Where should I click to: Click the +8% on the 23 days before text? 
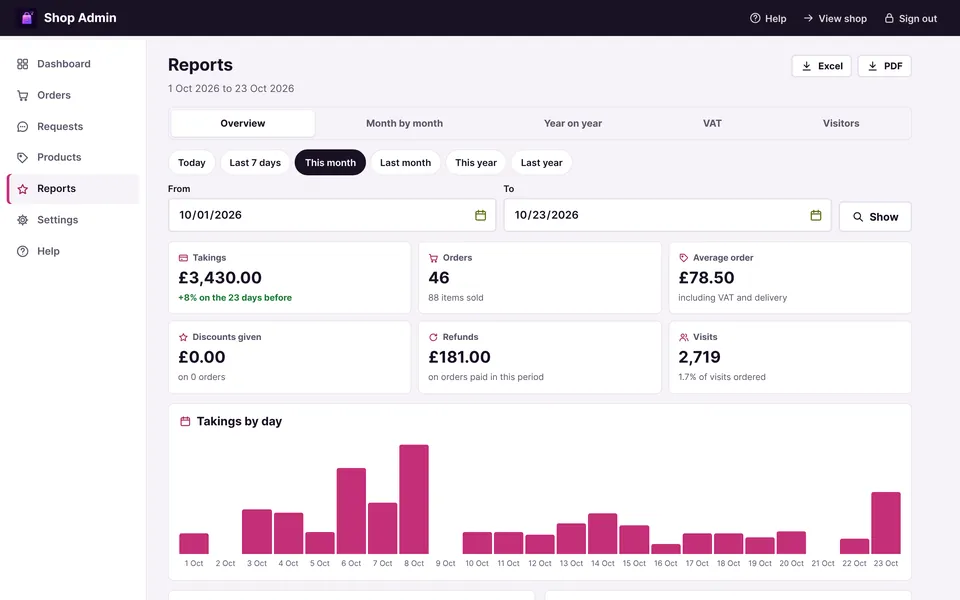point(235,298)
